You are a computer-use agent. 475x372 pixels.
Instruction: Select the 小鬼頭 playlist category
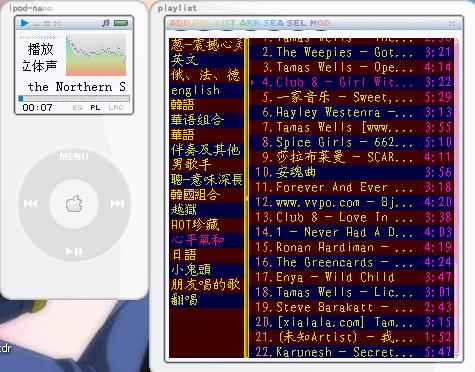(207, 270)
